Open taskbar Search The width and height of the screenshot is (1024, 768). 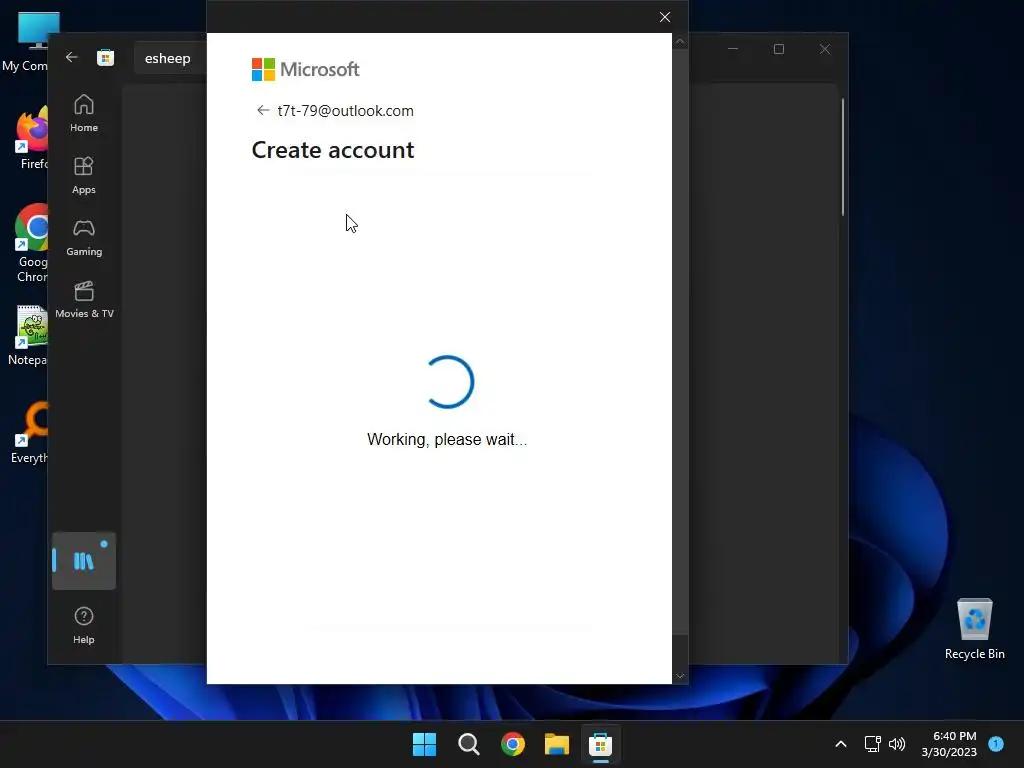(469, 744)
